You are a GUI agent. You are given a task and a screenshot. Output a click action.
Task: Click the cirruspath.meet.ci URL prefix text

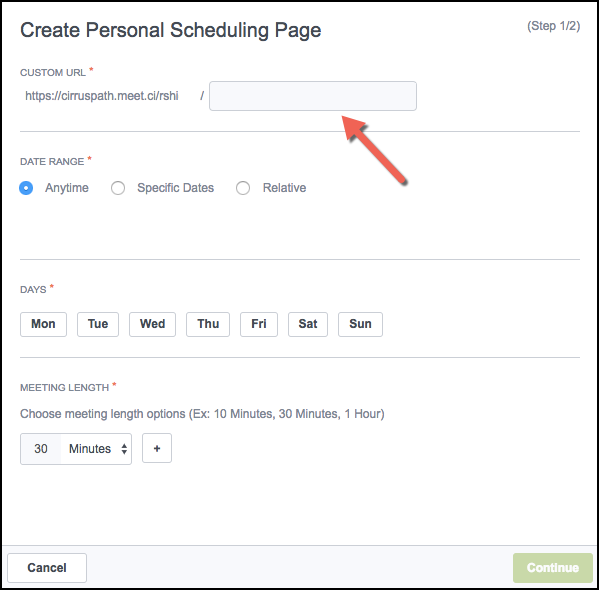pyautogui.click(x=102, y=96)
